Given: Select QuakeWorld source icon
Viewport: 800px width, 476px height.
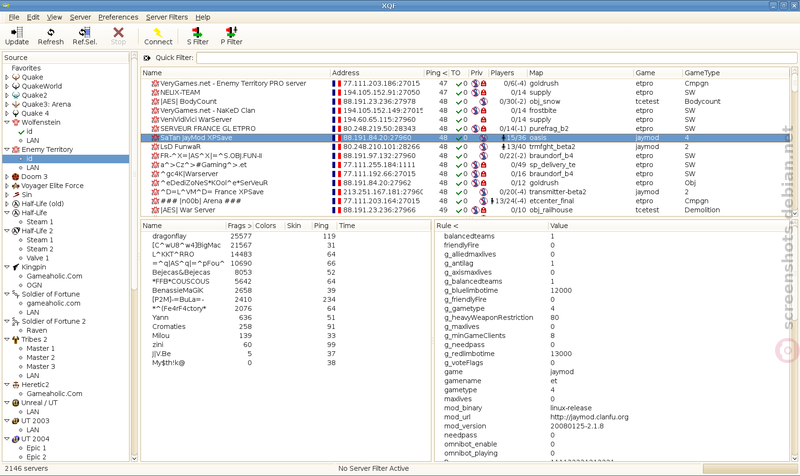Looking at the screenshot, I should (x=16, y=86).
